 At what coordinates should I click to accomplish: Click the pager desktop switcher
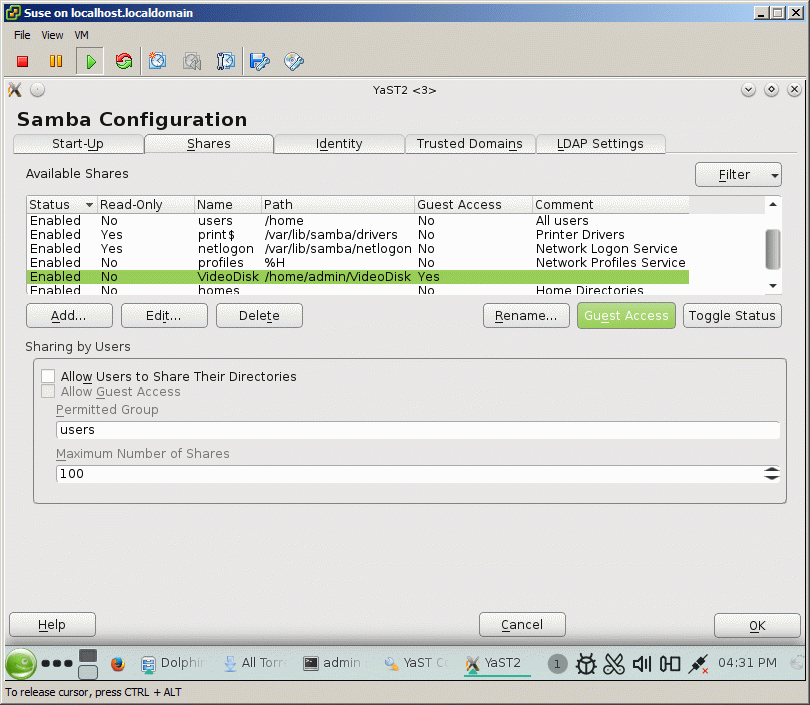[88, 664]
